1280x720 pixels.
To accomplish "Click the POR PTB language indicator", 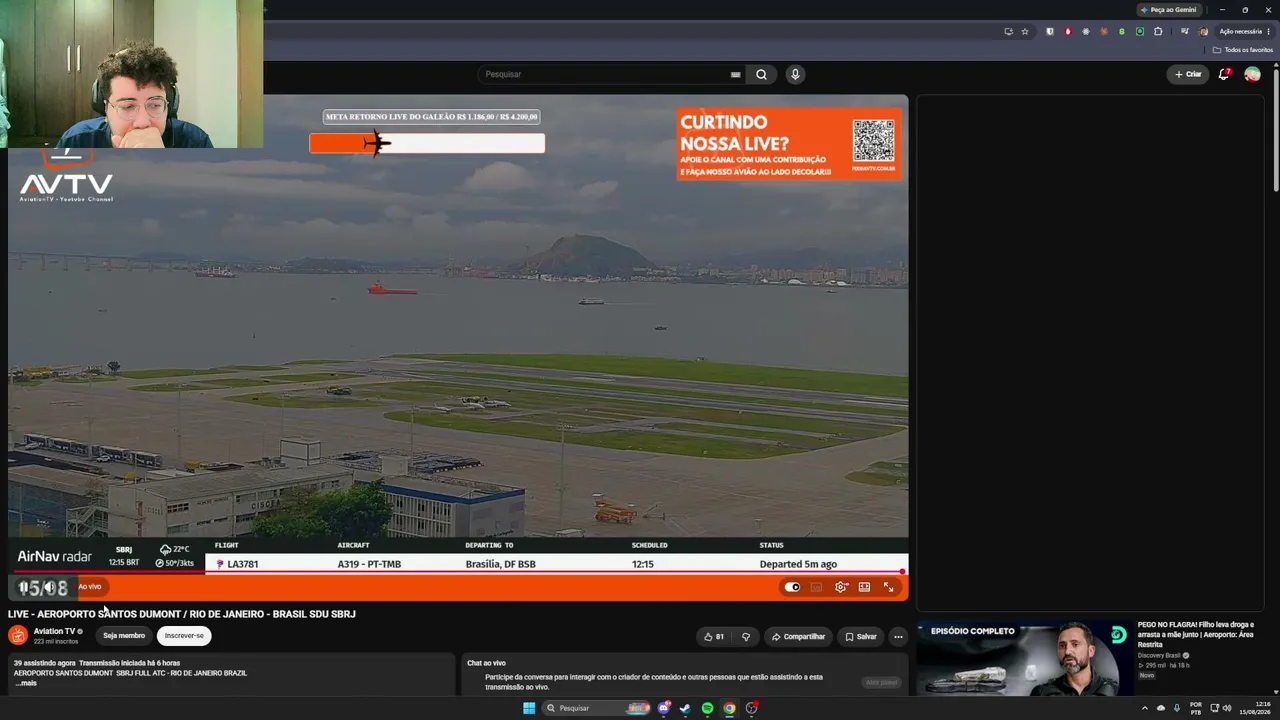I will click(1196, 708).
